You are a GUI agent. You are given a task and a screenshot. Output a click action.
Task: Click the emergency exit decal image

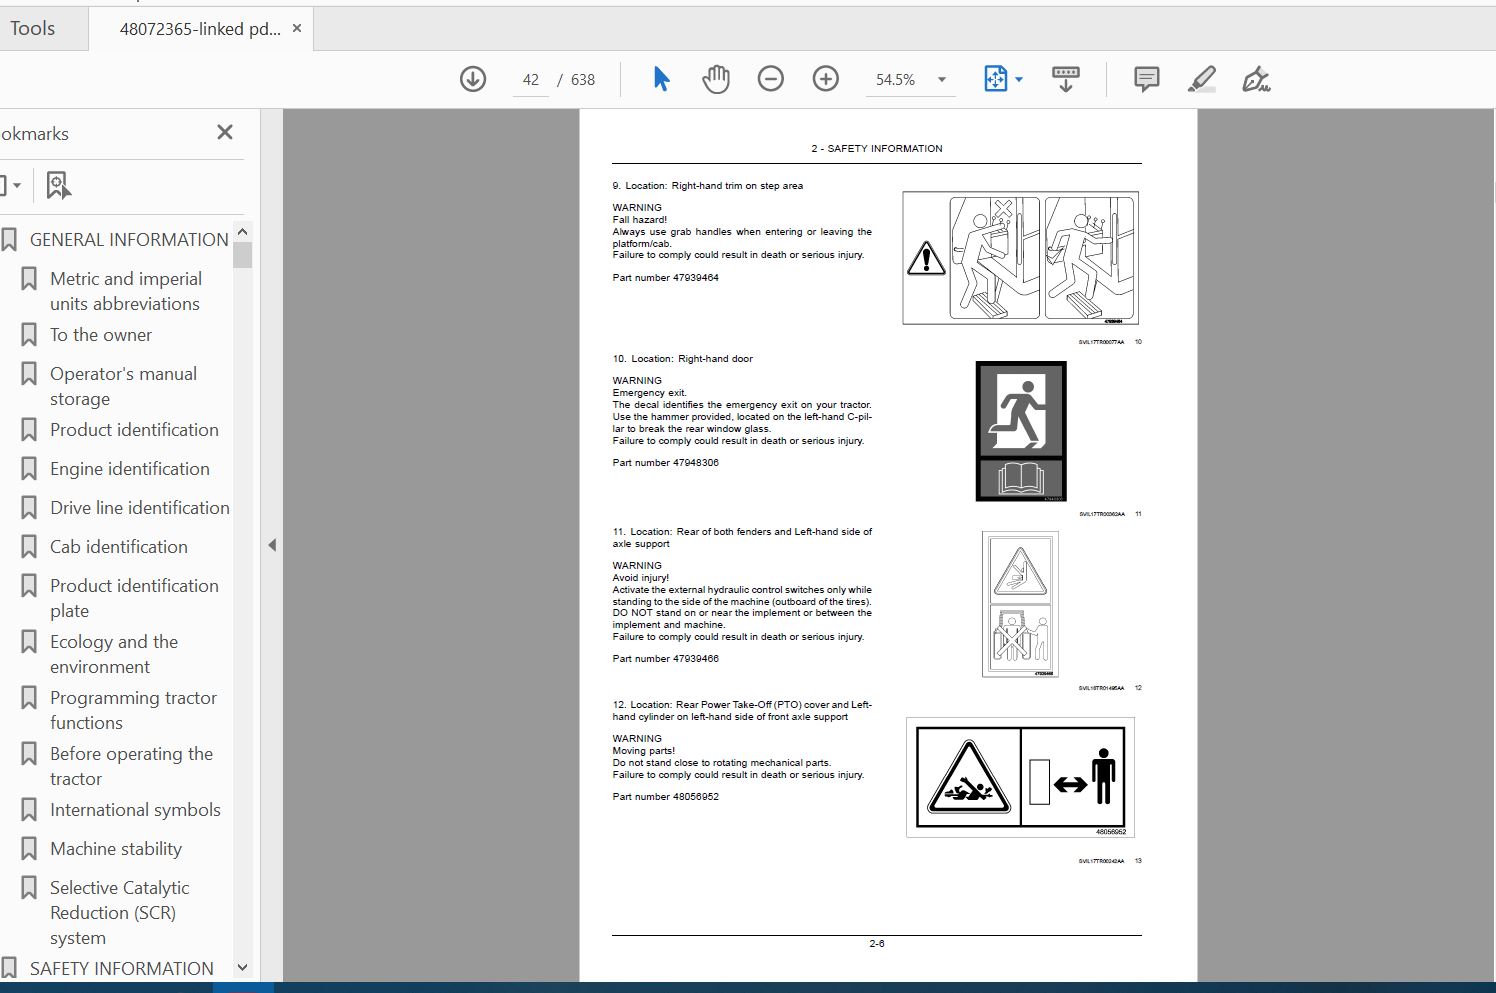coord(1020,431)
